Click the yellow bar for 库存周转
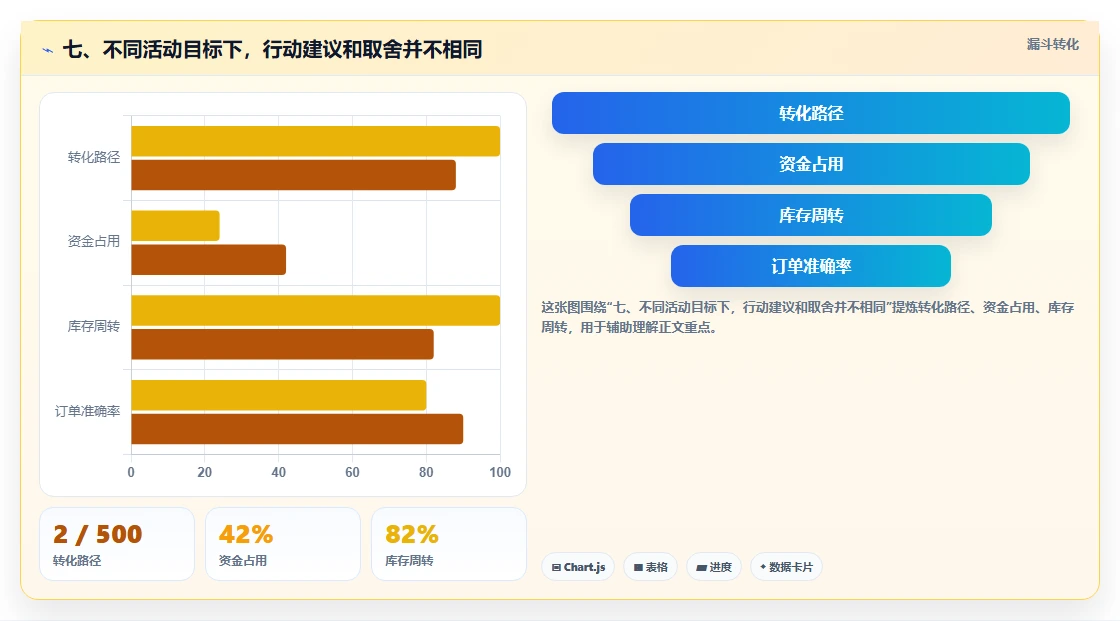Viewport: 1120px width, 621px height. (316, 310)
